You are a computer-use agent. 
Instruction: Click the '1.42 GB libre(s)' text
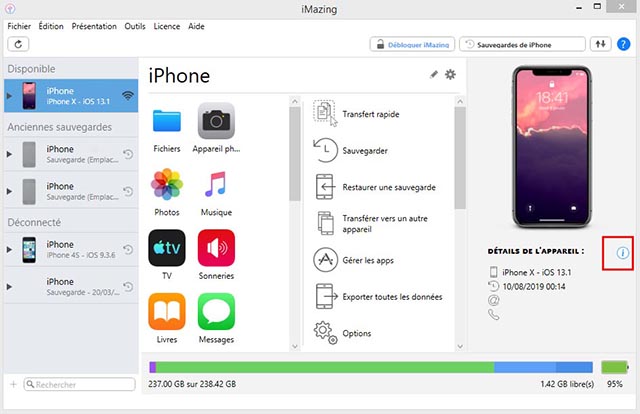(x=567, y=384)
